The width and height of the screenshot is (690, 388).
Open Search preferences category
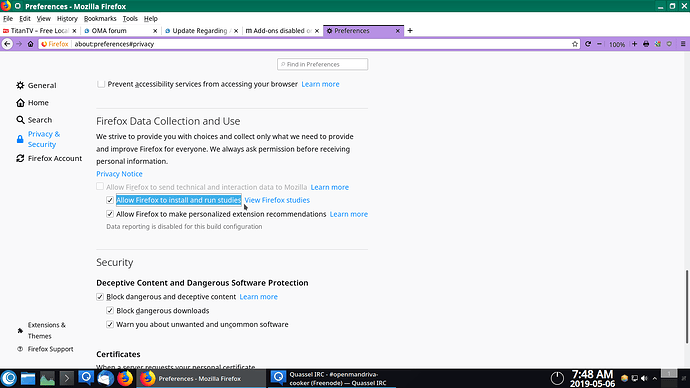(x=34, y=120)
